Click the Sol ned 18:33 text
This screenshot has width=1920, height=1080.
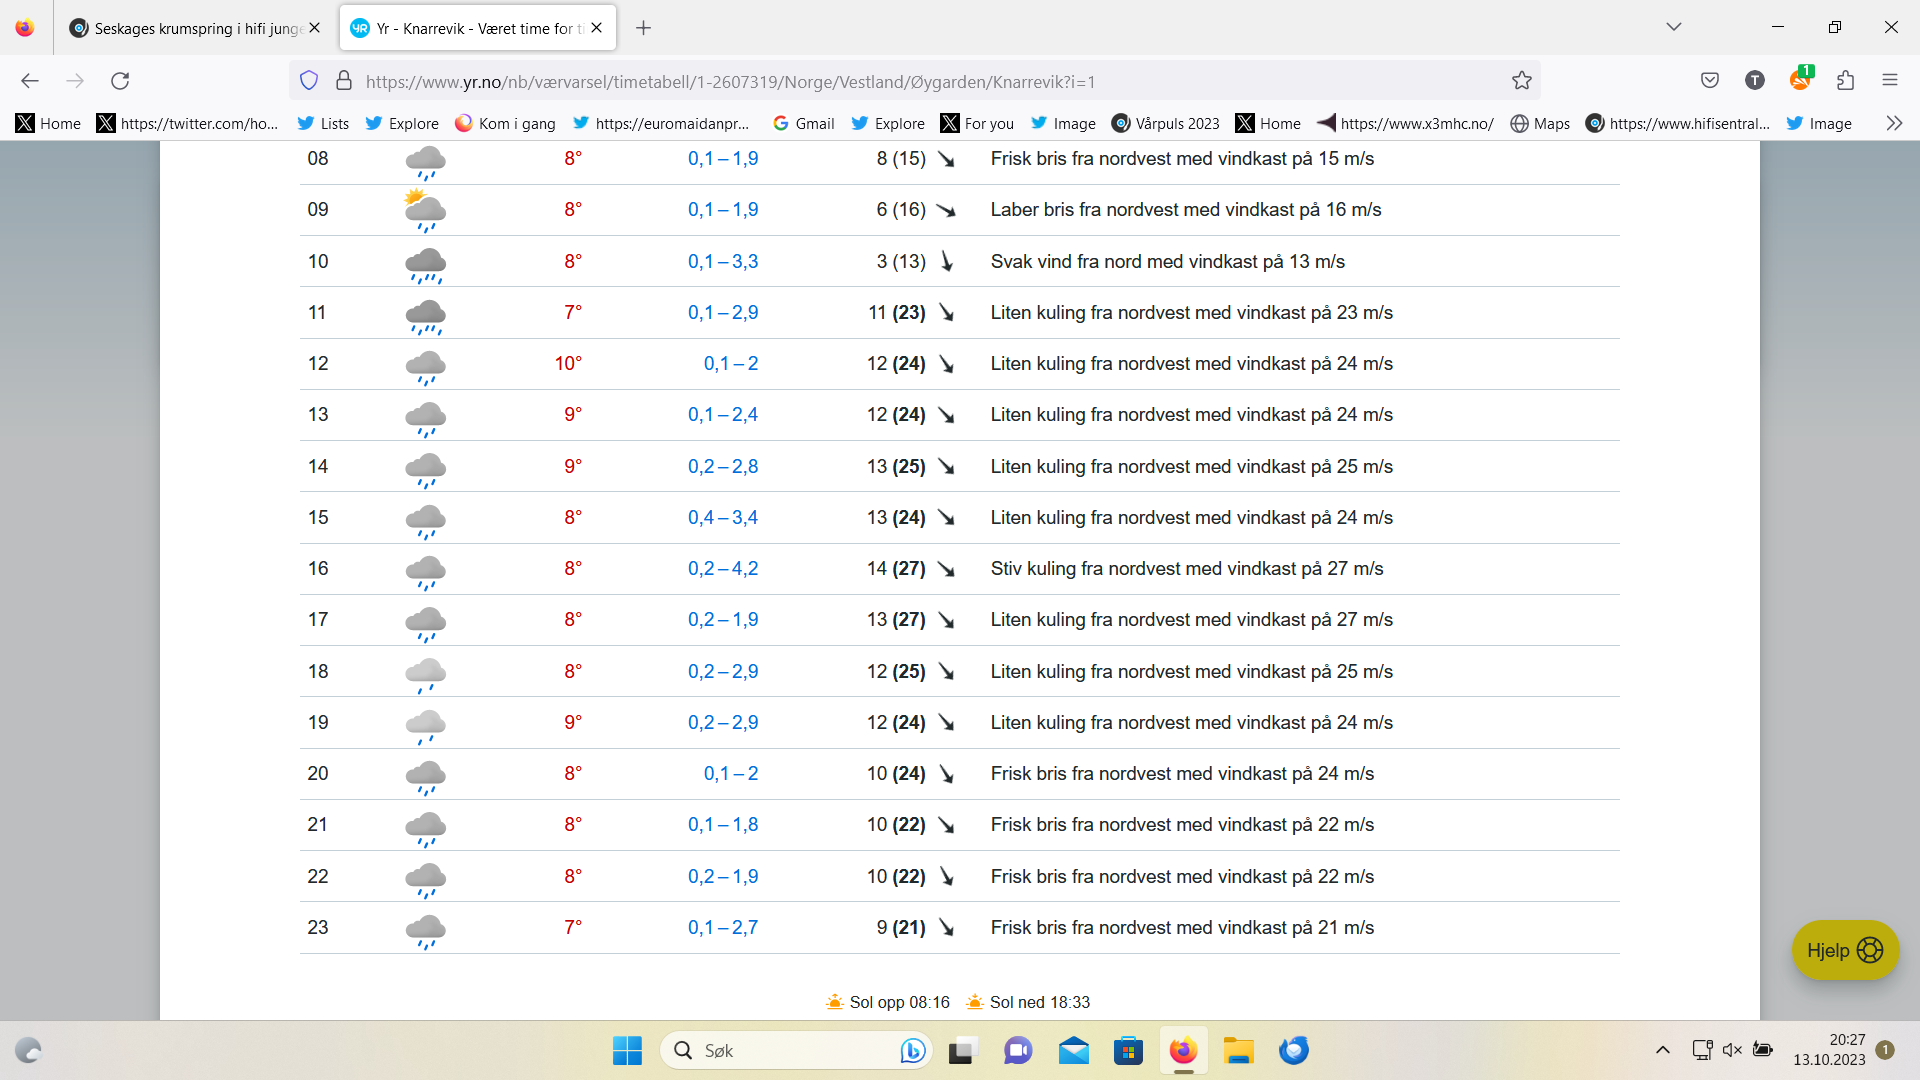[1040, 1002]
